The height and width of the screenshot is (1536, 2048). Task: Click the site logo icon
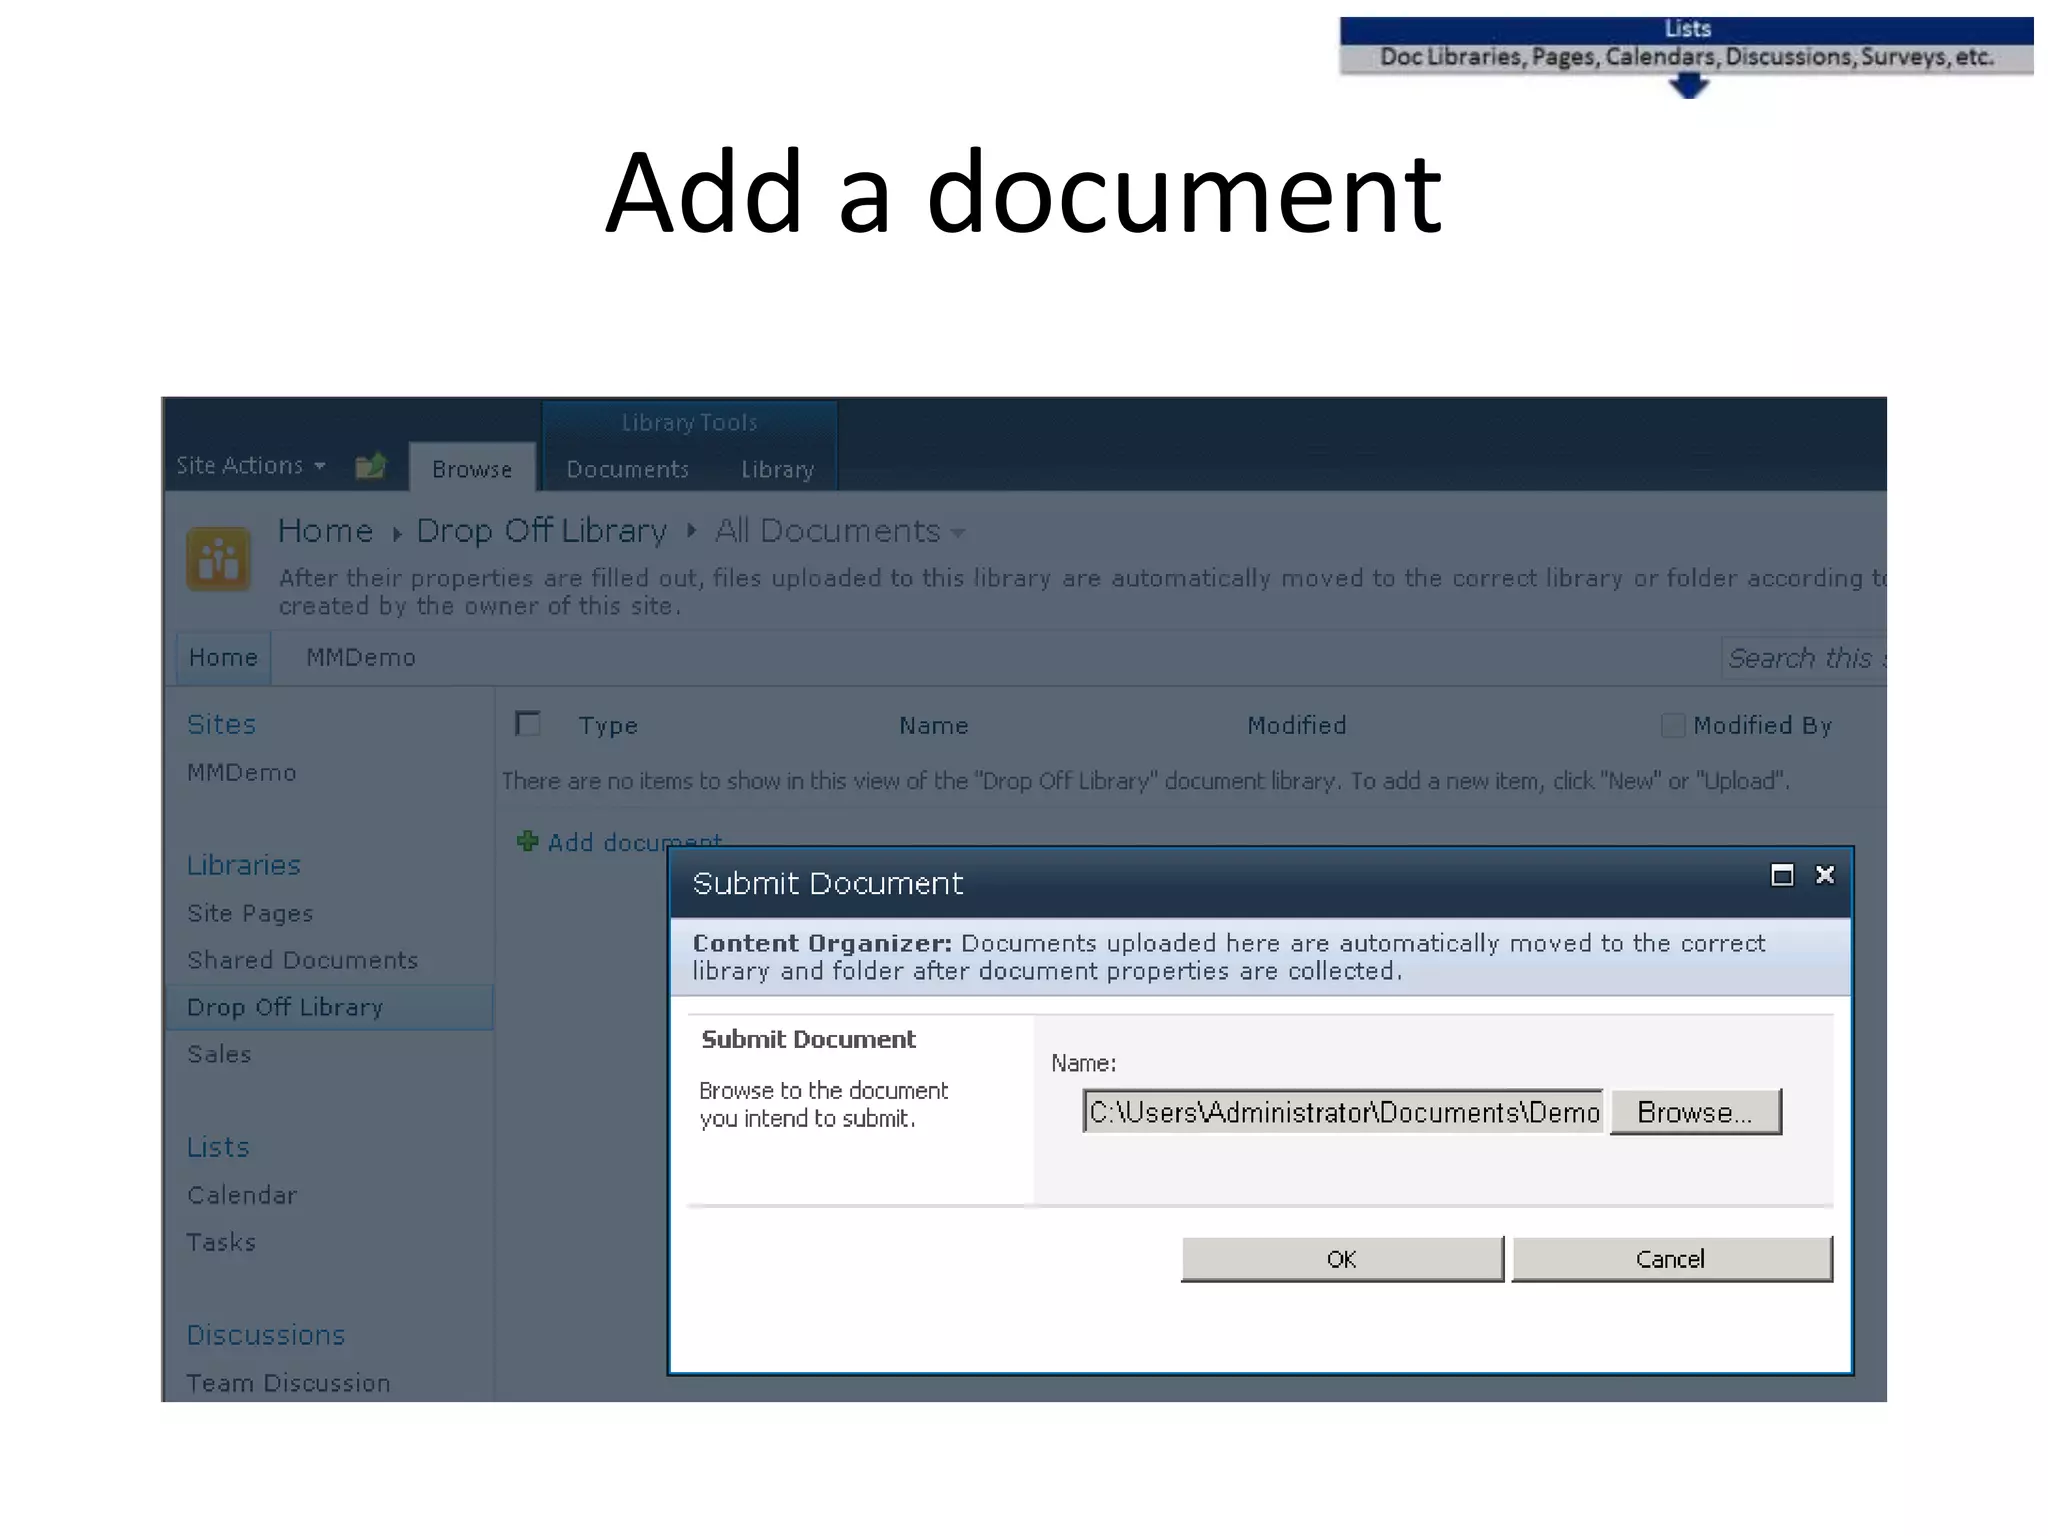[x=218, y=559]
